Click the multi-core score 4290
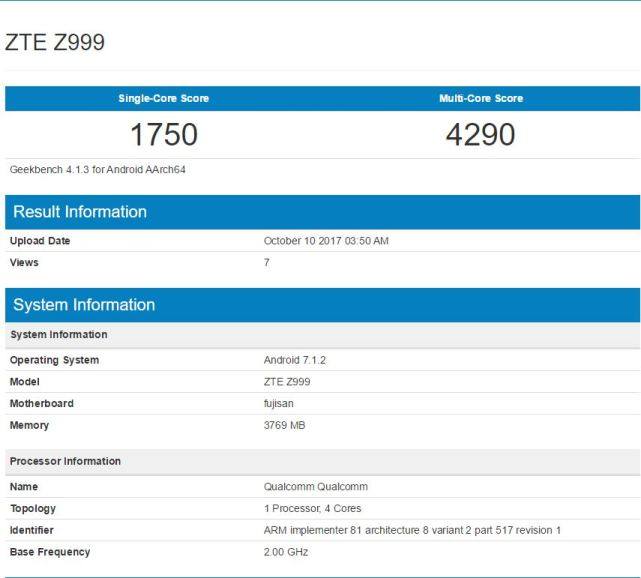The height and width of the screenshot is (578, 641). 480,134
